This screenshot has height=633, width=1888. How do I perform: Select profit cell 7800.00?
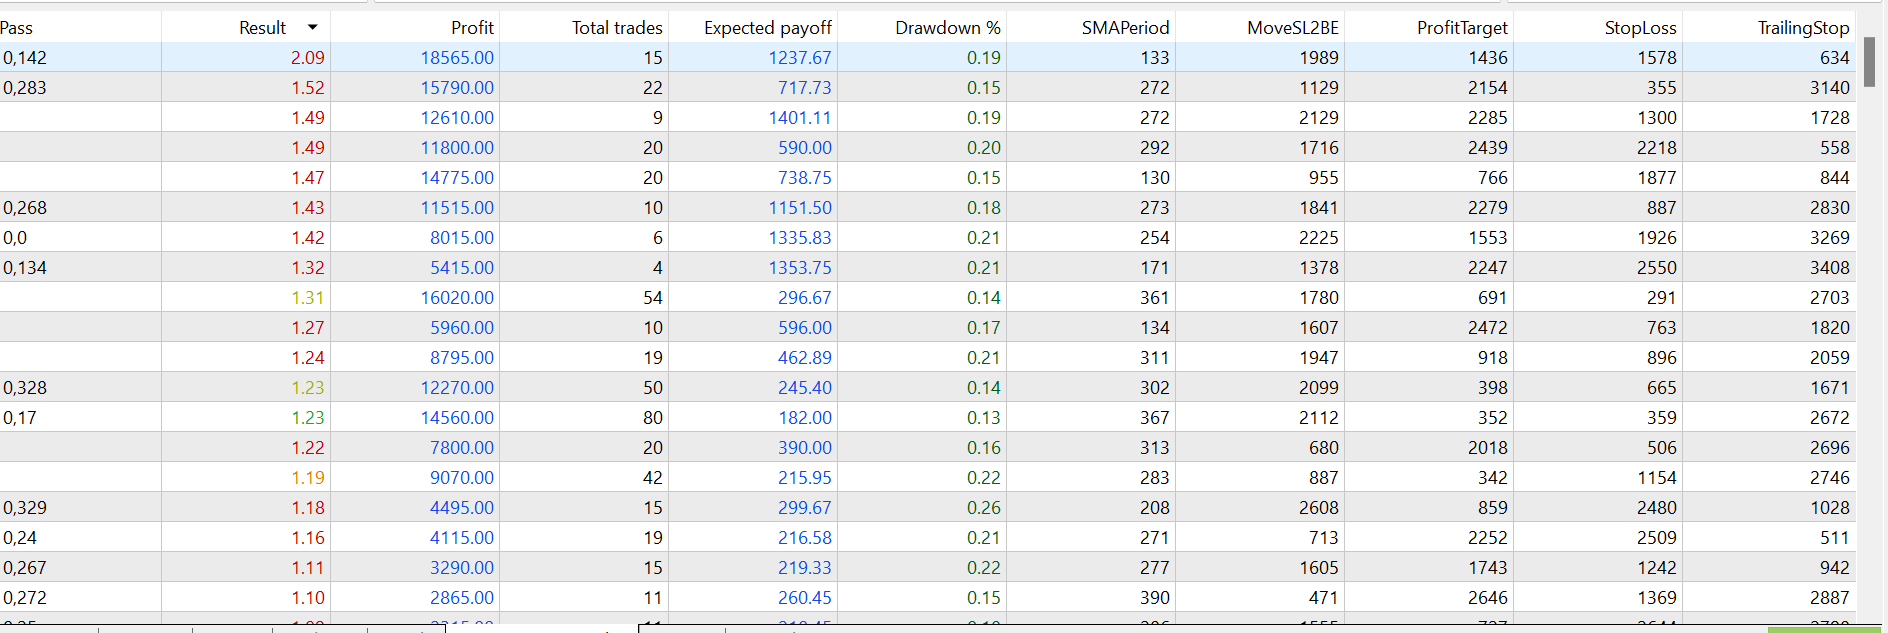click(x=462, y=448)
